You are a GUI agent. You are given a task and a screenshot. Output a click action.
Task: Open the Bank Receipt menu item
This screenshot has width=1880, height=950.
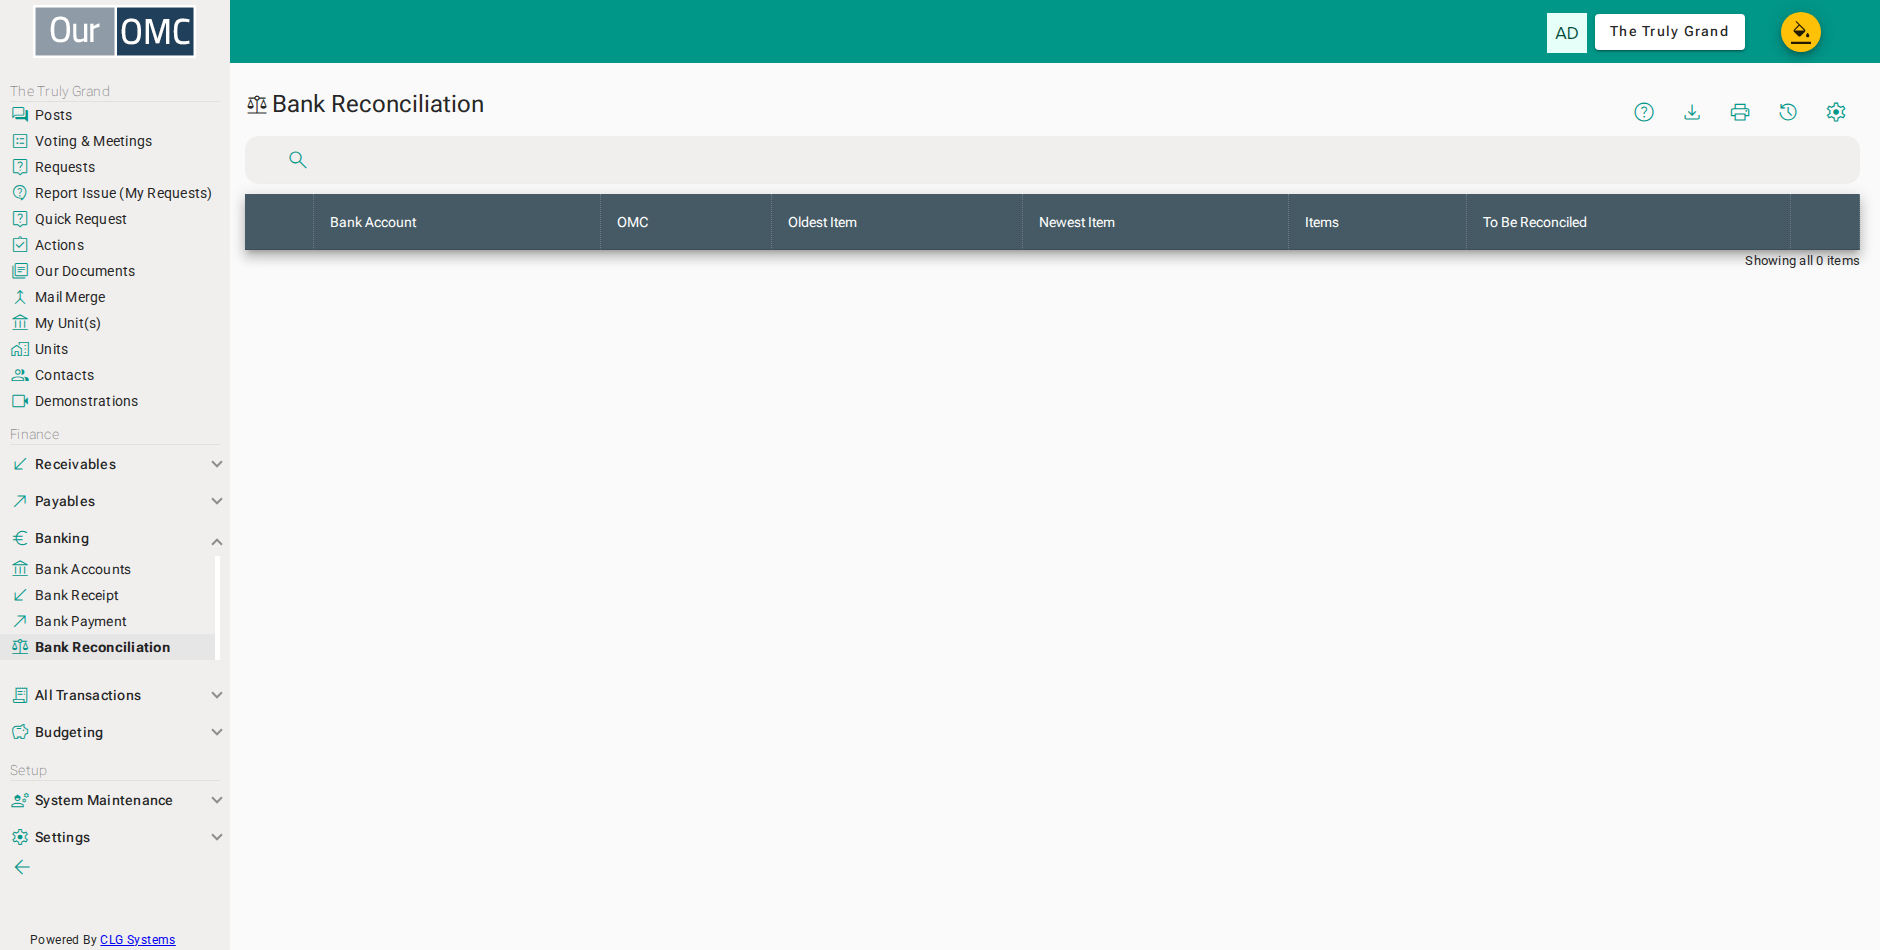[x=77, y=595]
